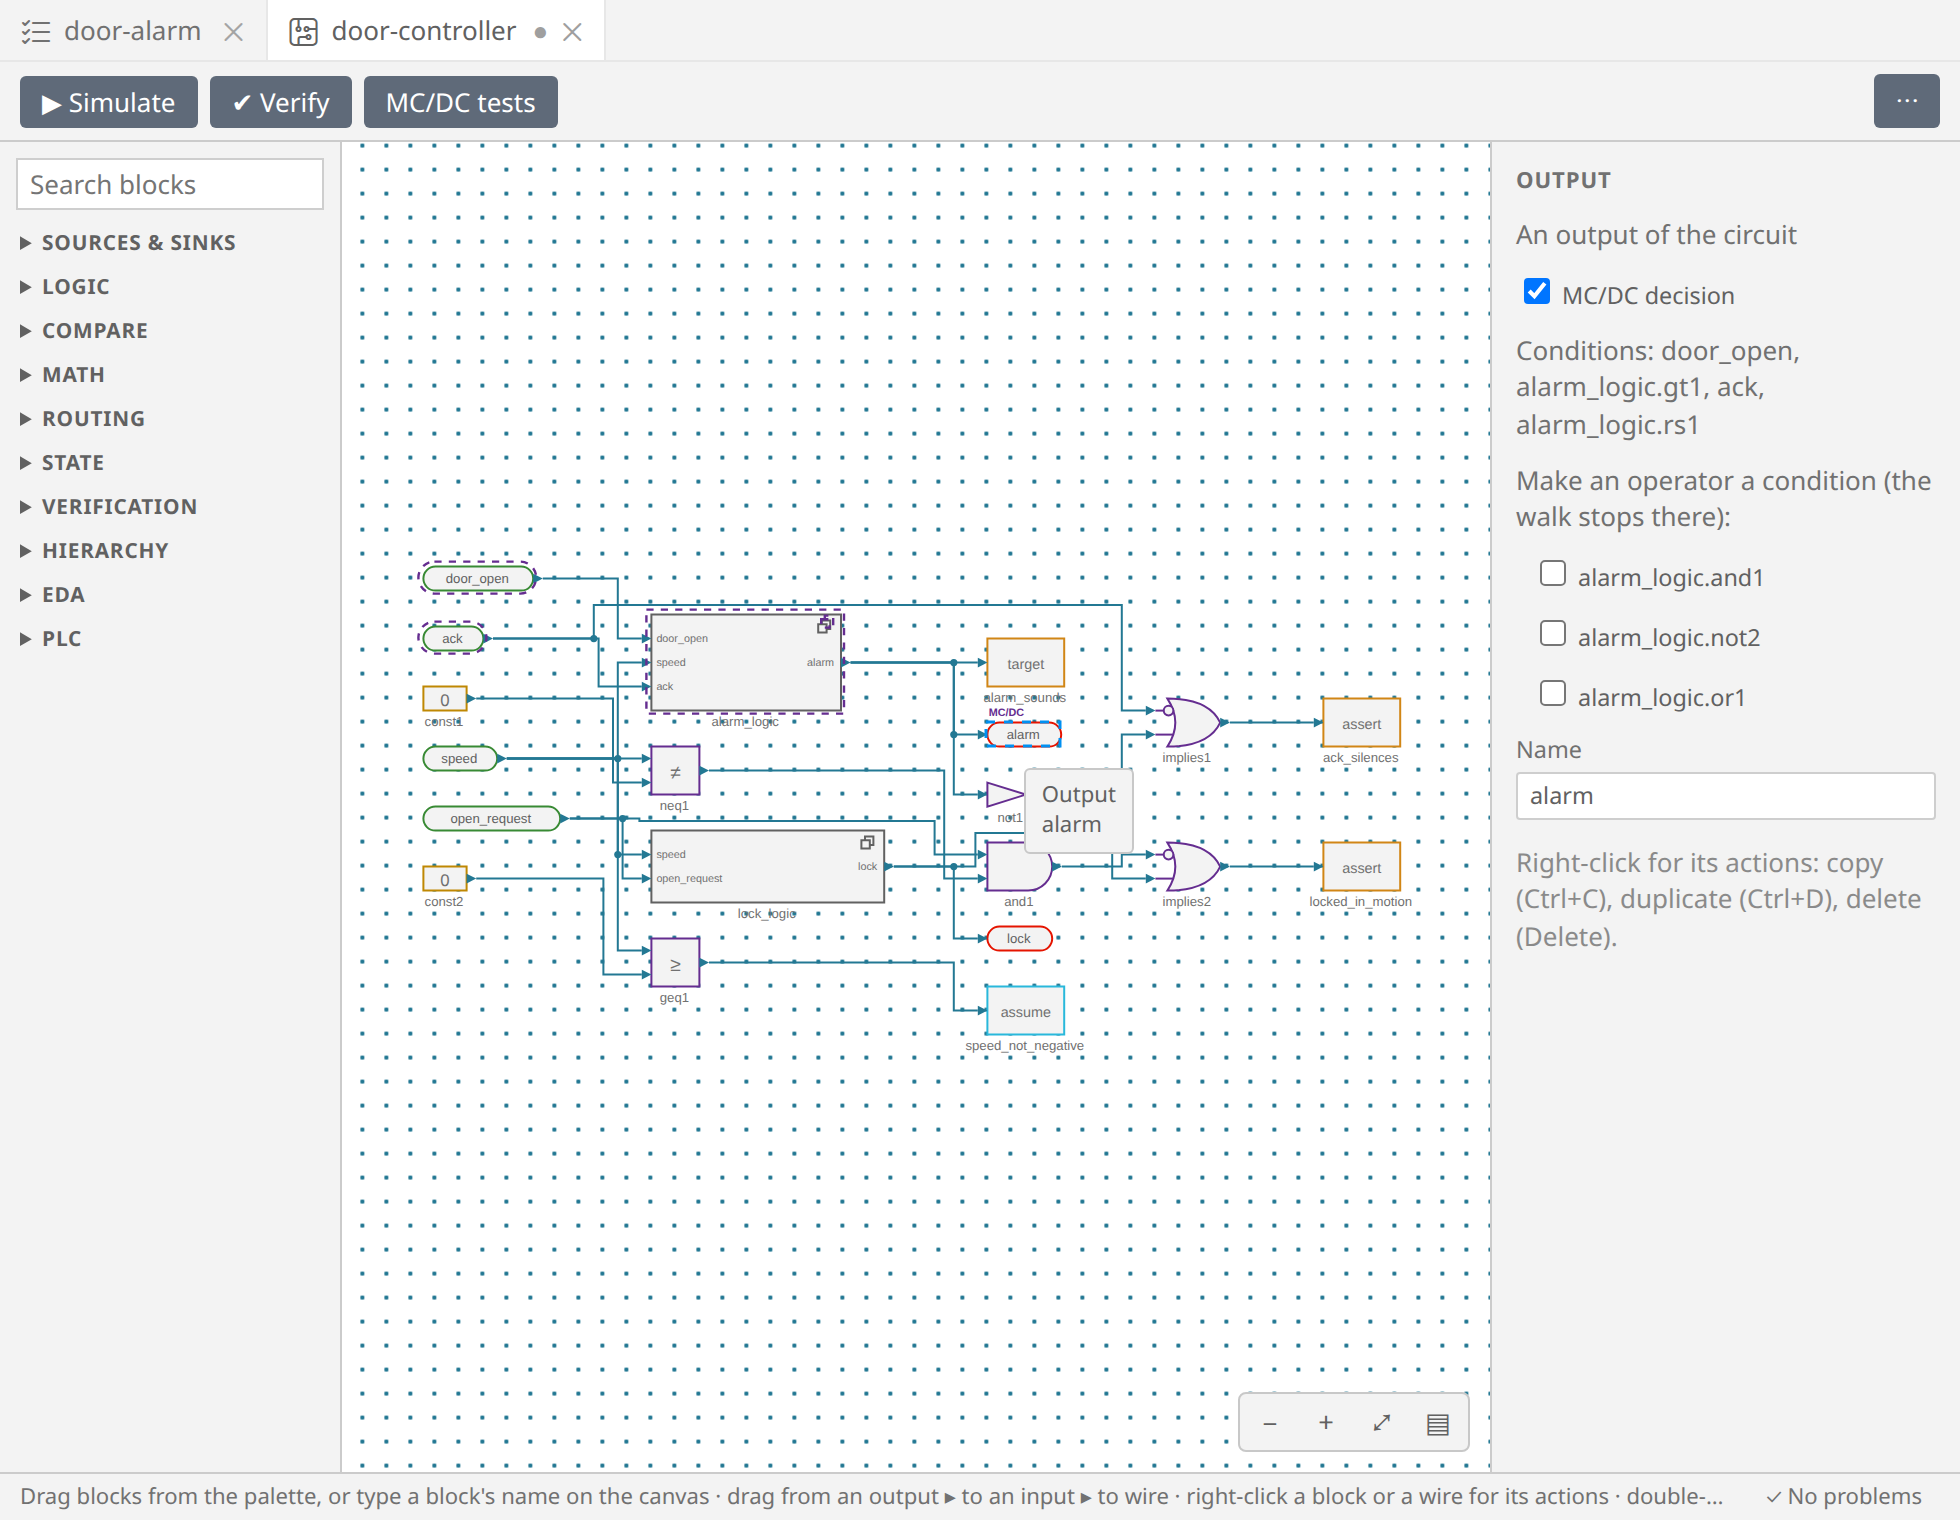Click the Simulate button
The width and height of the screenshot is (1960, 1520).
(x=109, y=102)
